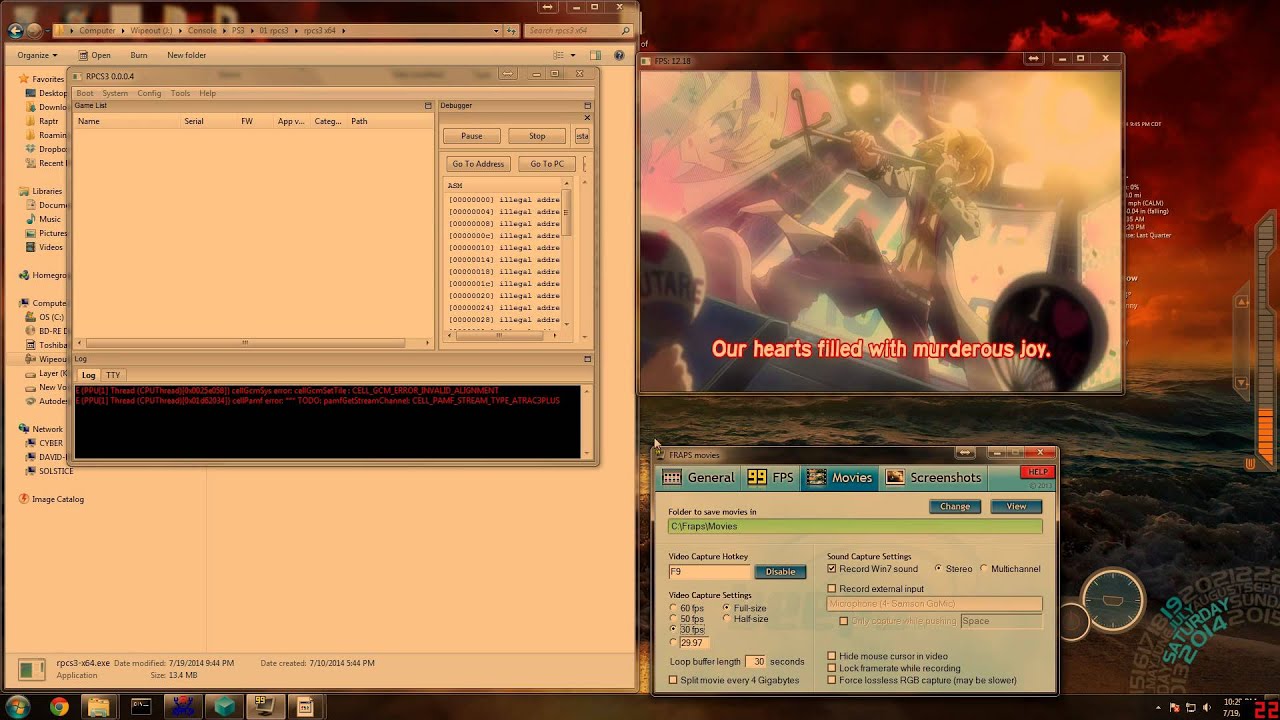The height and width of the screenshot is (720, 1280).
Task: Open the change-view dropdown arrow in Explorer
Action: (x=575, y=55)
